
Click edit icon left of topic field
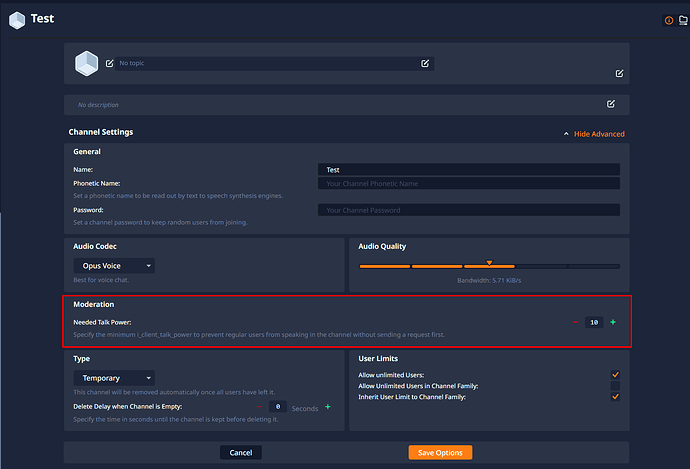(110, 63)
